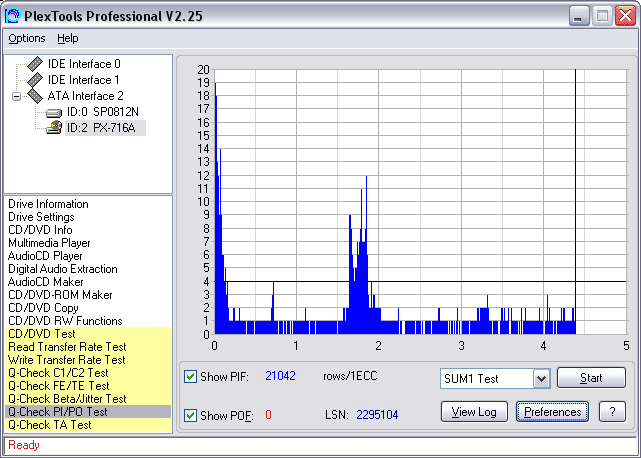Open the Help menu

67,38
